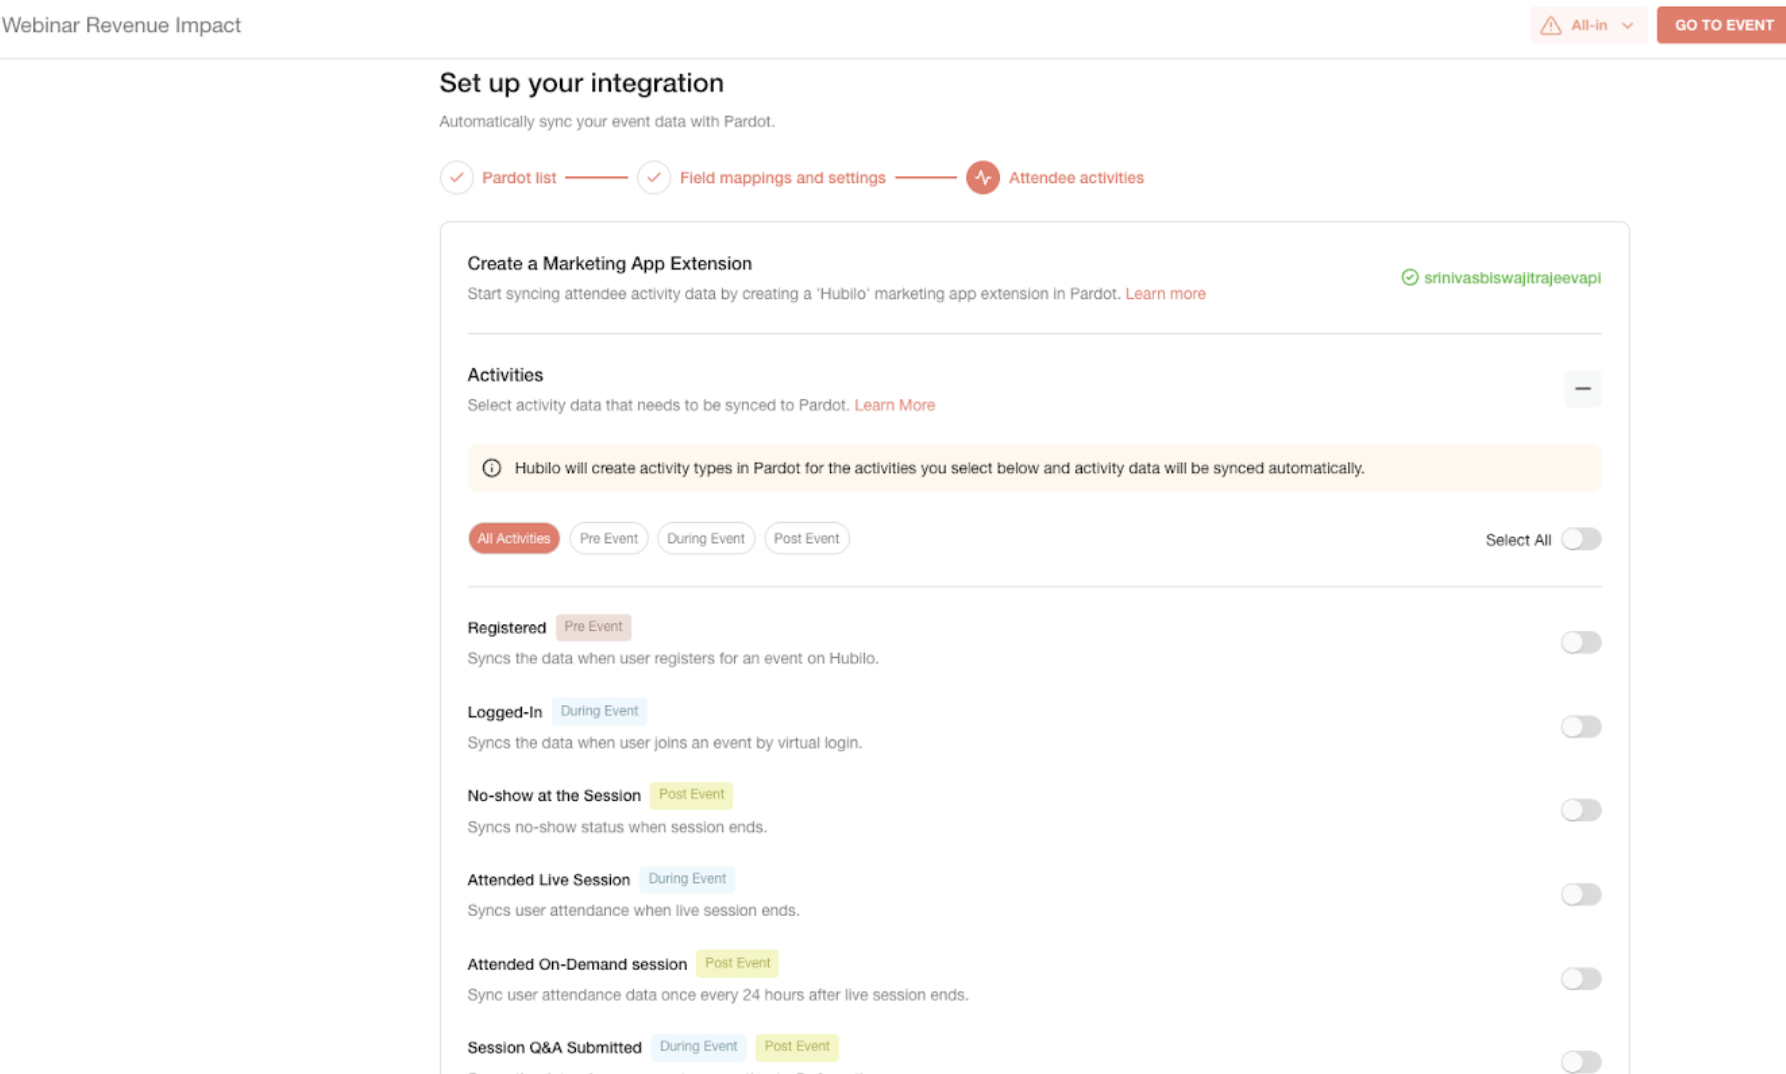Turn on No-show at the Session toggle
Screen dimensions: 1786x1074
(x=1581, y=810)
